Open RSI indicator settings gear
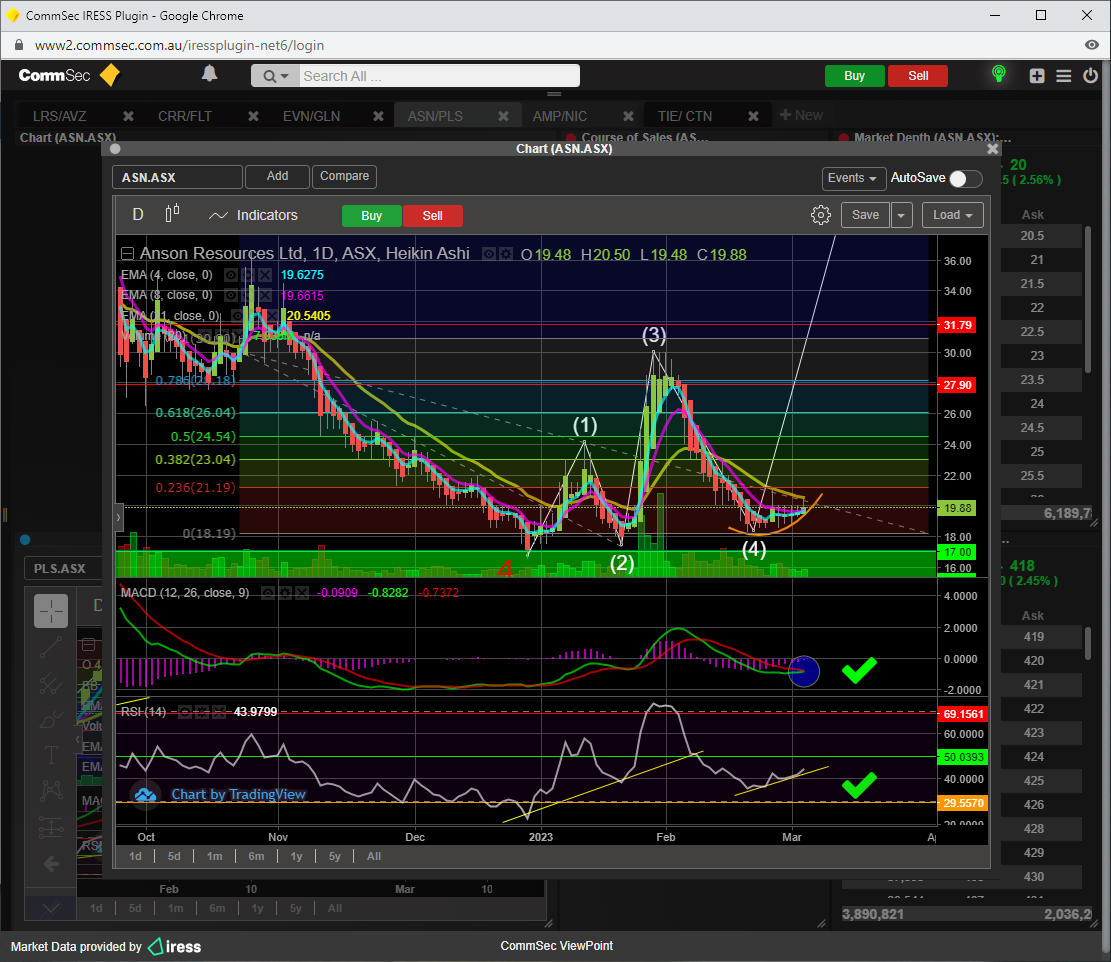 (x=201, y=712)
